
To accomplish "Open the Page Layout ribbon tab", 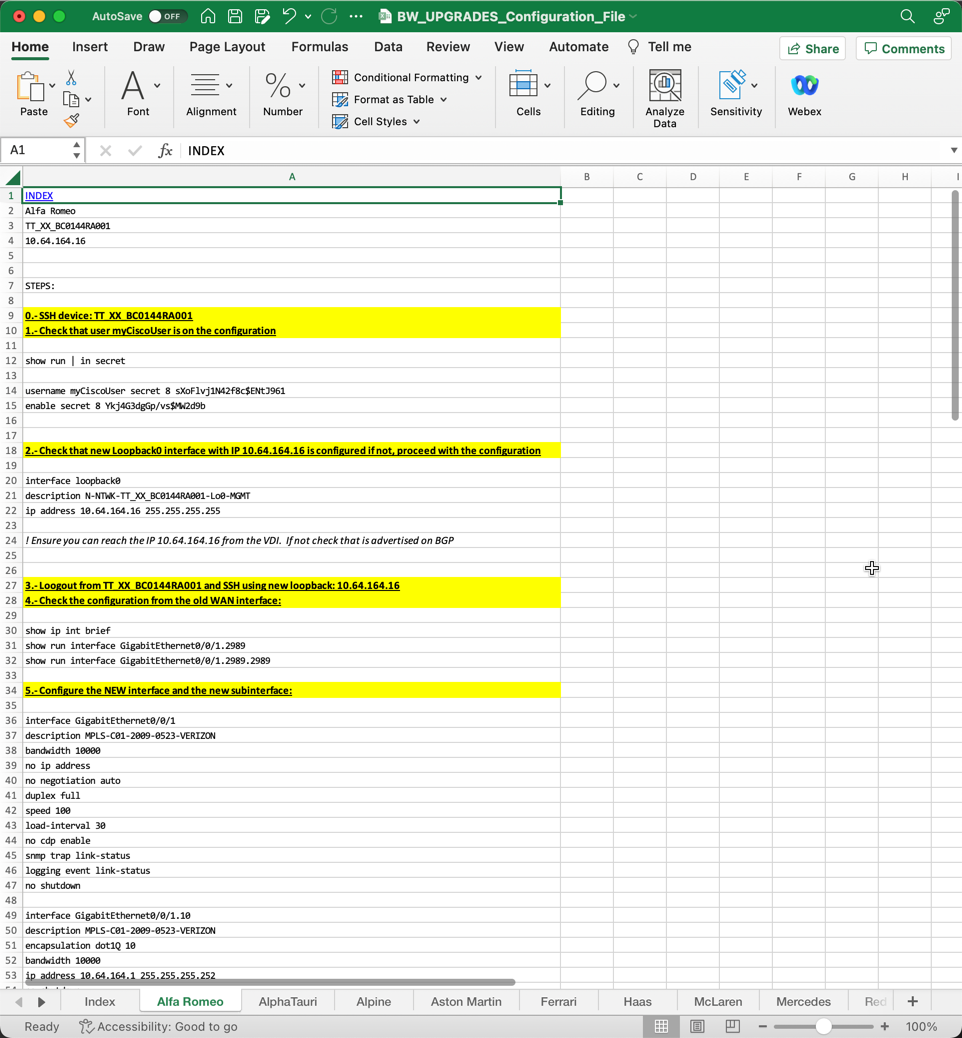I will [227, 47].
